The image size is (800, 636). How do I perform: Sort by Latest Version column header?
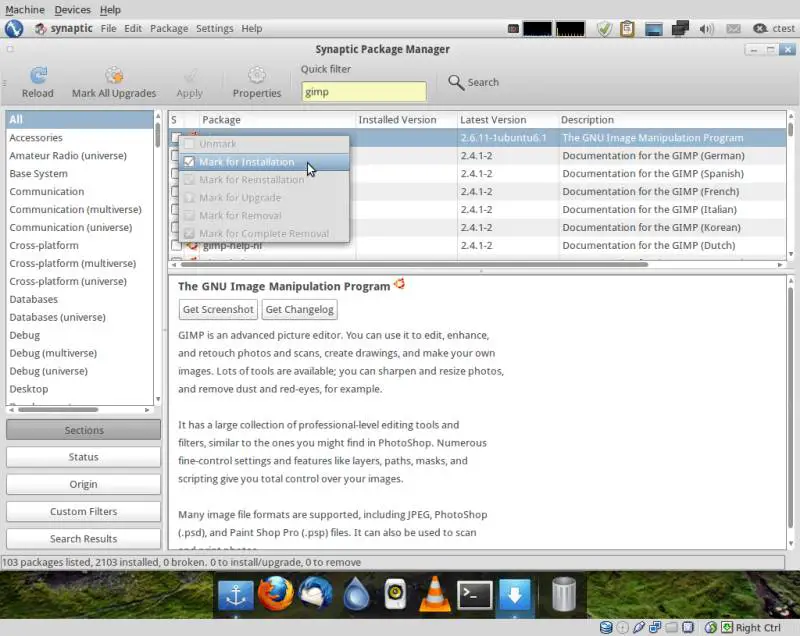tap(508, 120)
